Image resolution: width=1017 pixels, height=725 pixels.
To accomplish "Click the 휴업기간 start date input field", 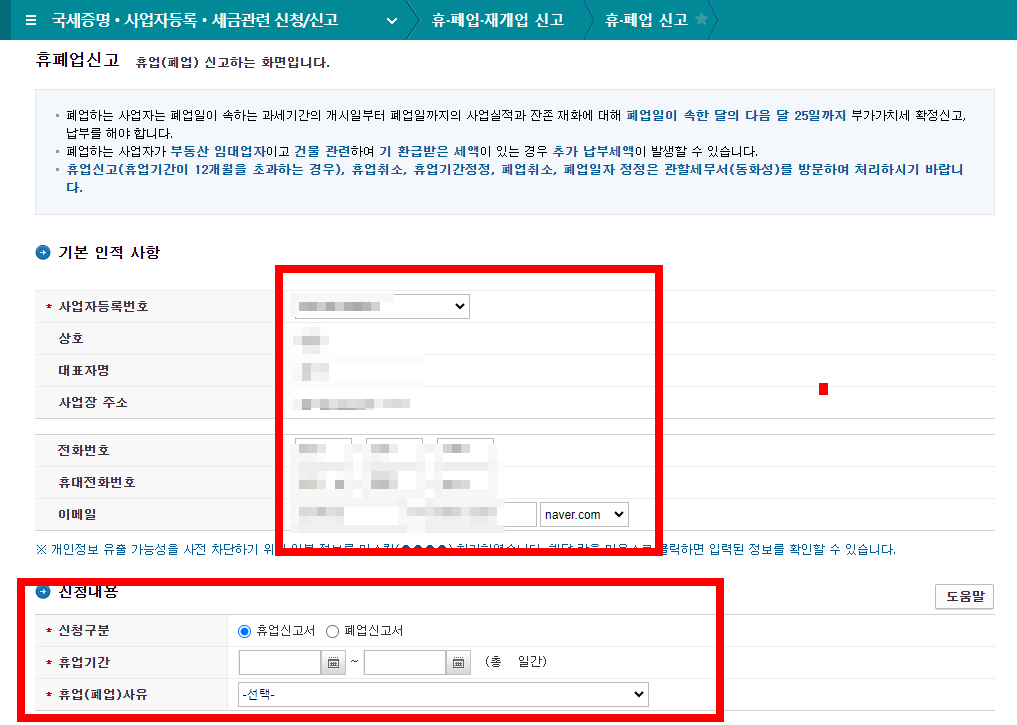I will coord(280,662).
